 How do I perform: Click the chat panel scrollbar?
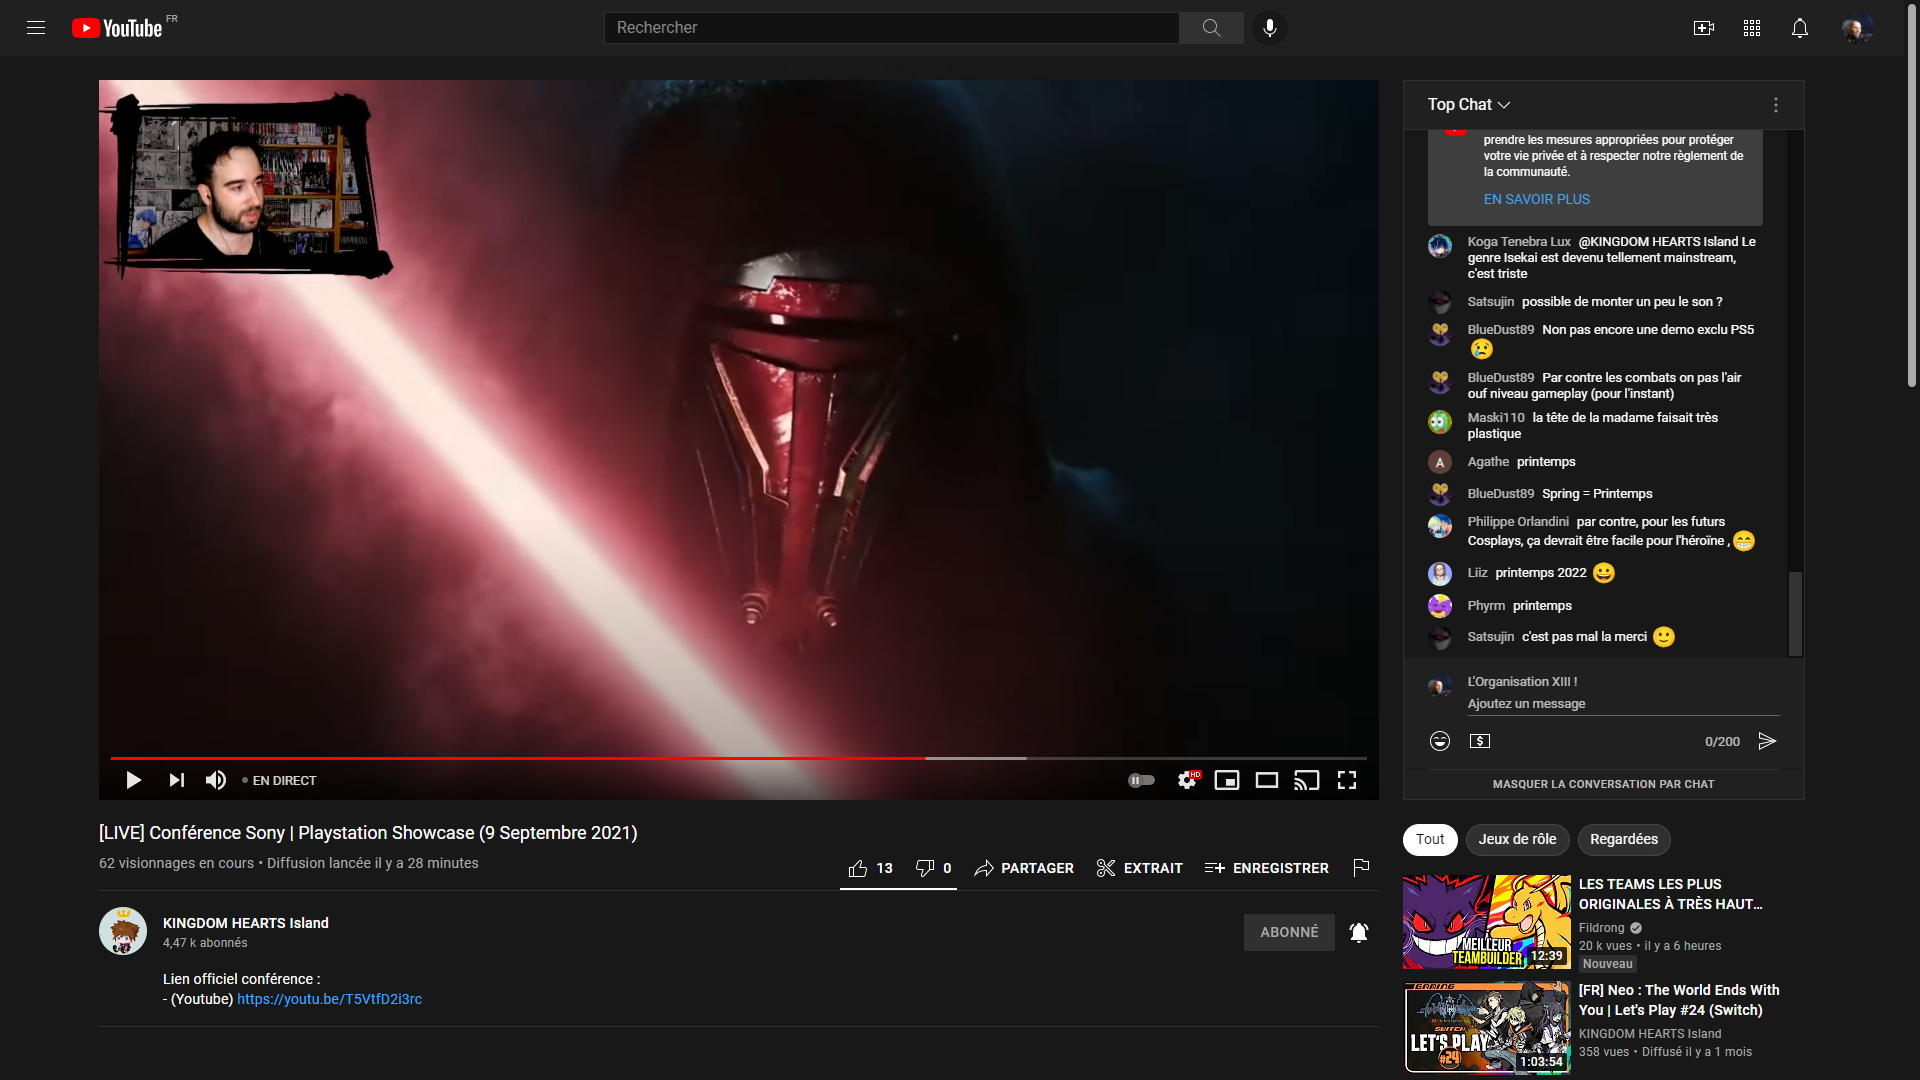click(1795, 613)
